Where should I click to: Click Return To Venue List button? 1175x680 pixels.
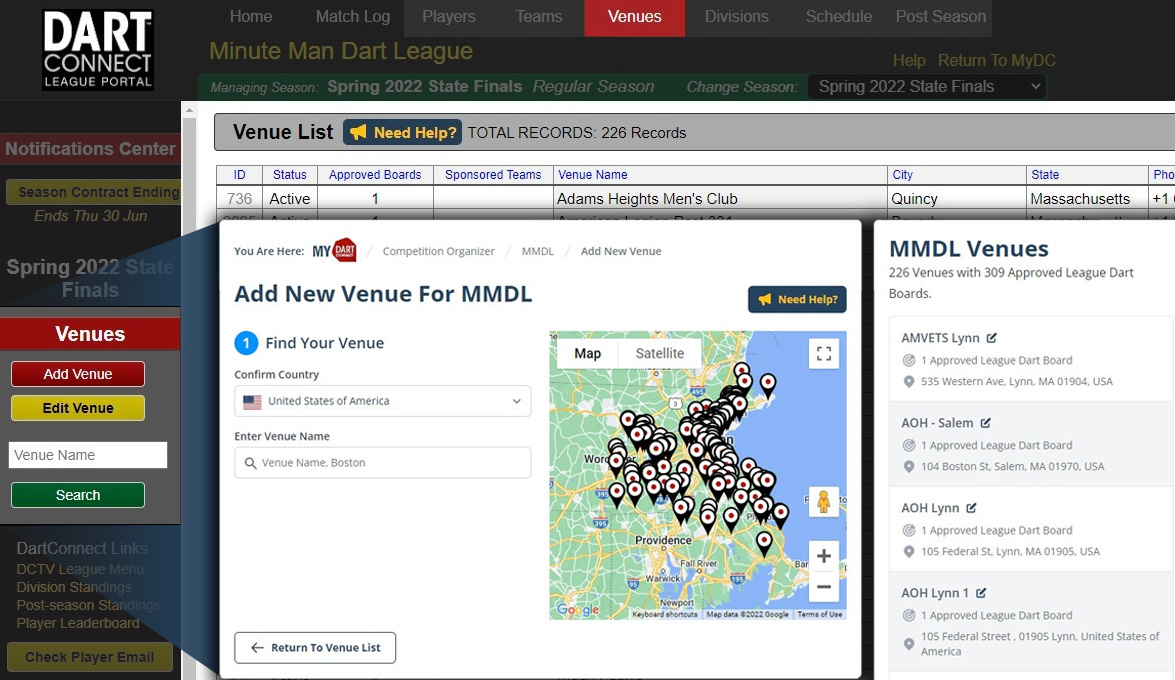point(315,648)
